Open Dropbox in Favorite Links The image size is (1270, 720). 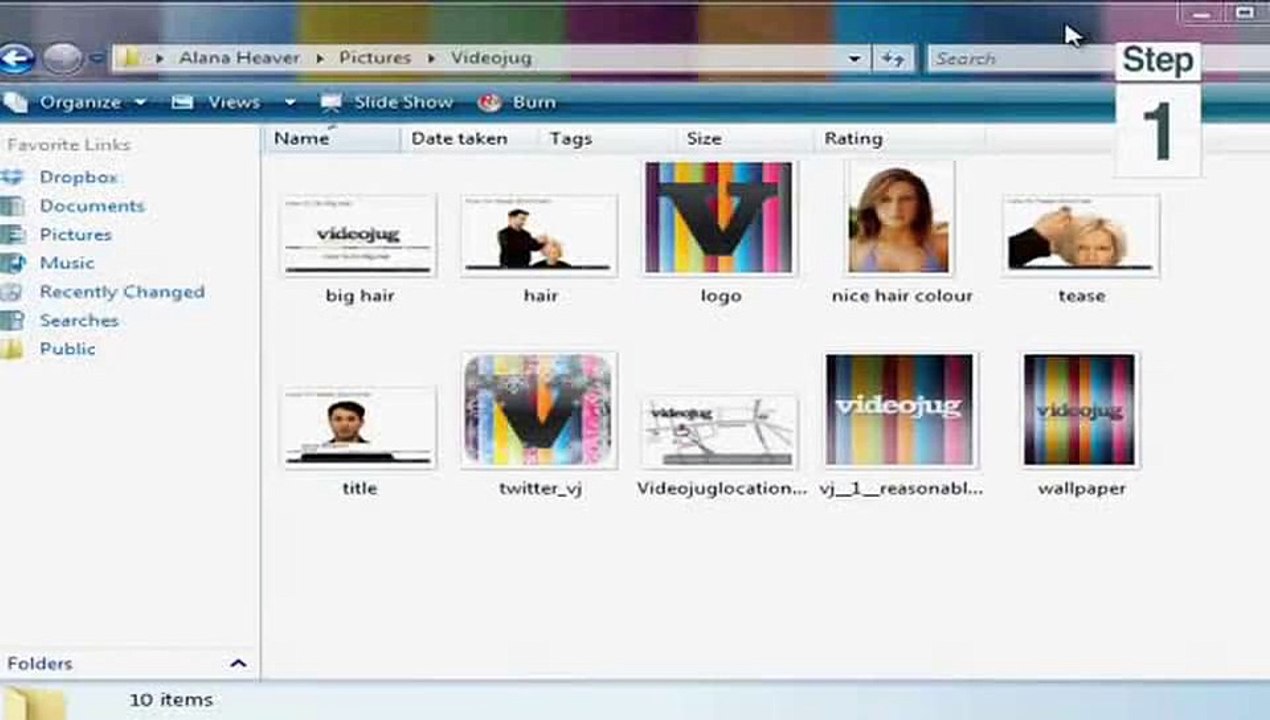tap(78, 177)
